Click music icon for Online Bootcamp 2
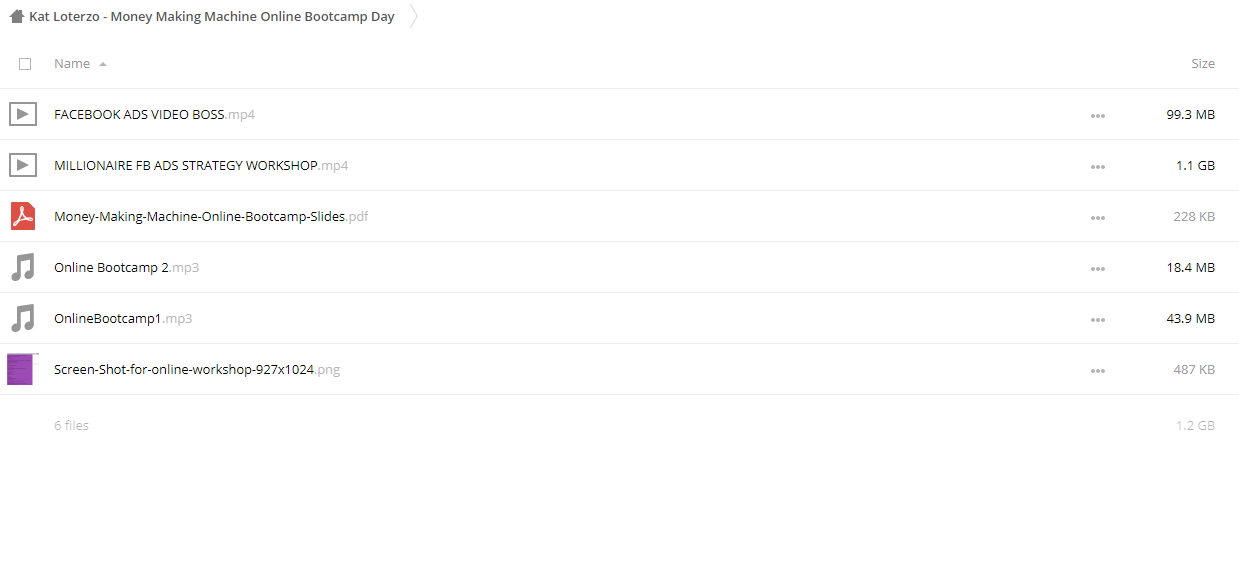The width and height of the screenshot is (1239, 571). (23, 267)
